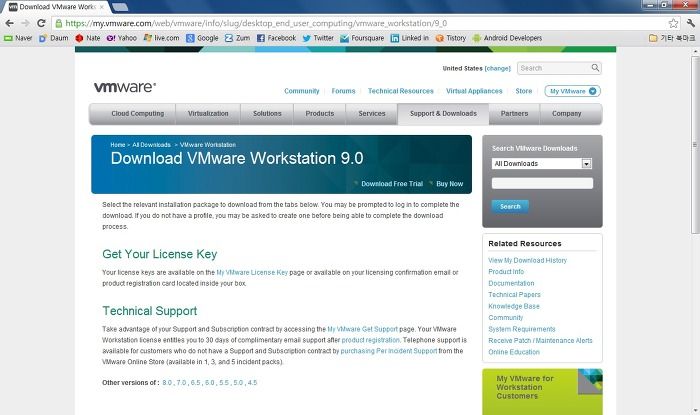Screen dimensions: 700x415
Task: Click purchasing Per Incident Support link
Action: point(389,351)
